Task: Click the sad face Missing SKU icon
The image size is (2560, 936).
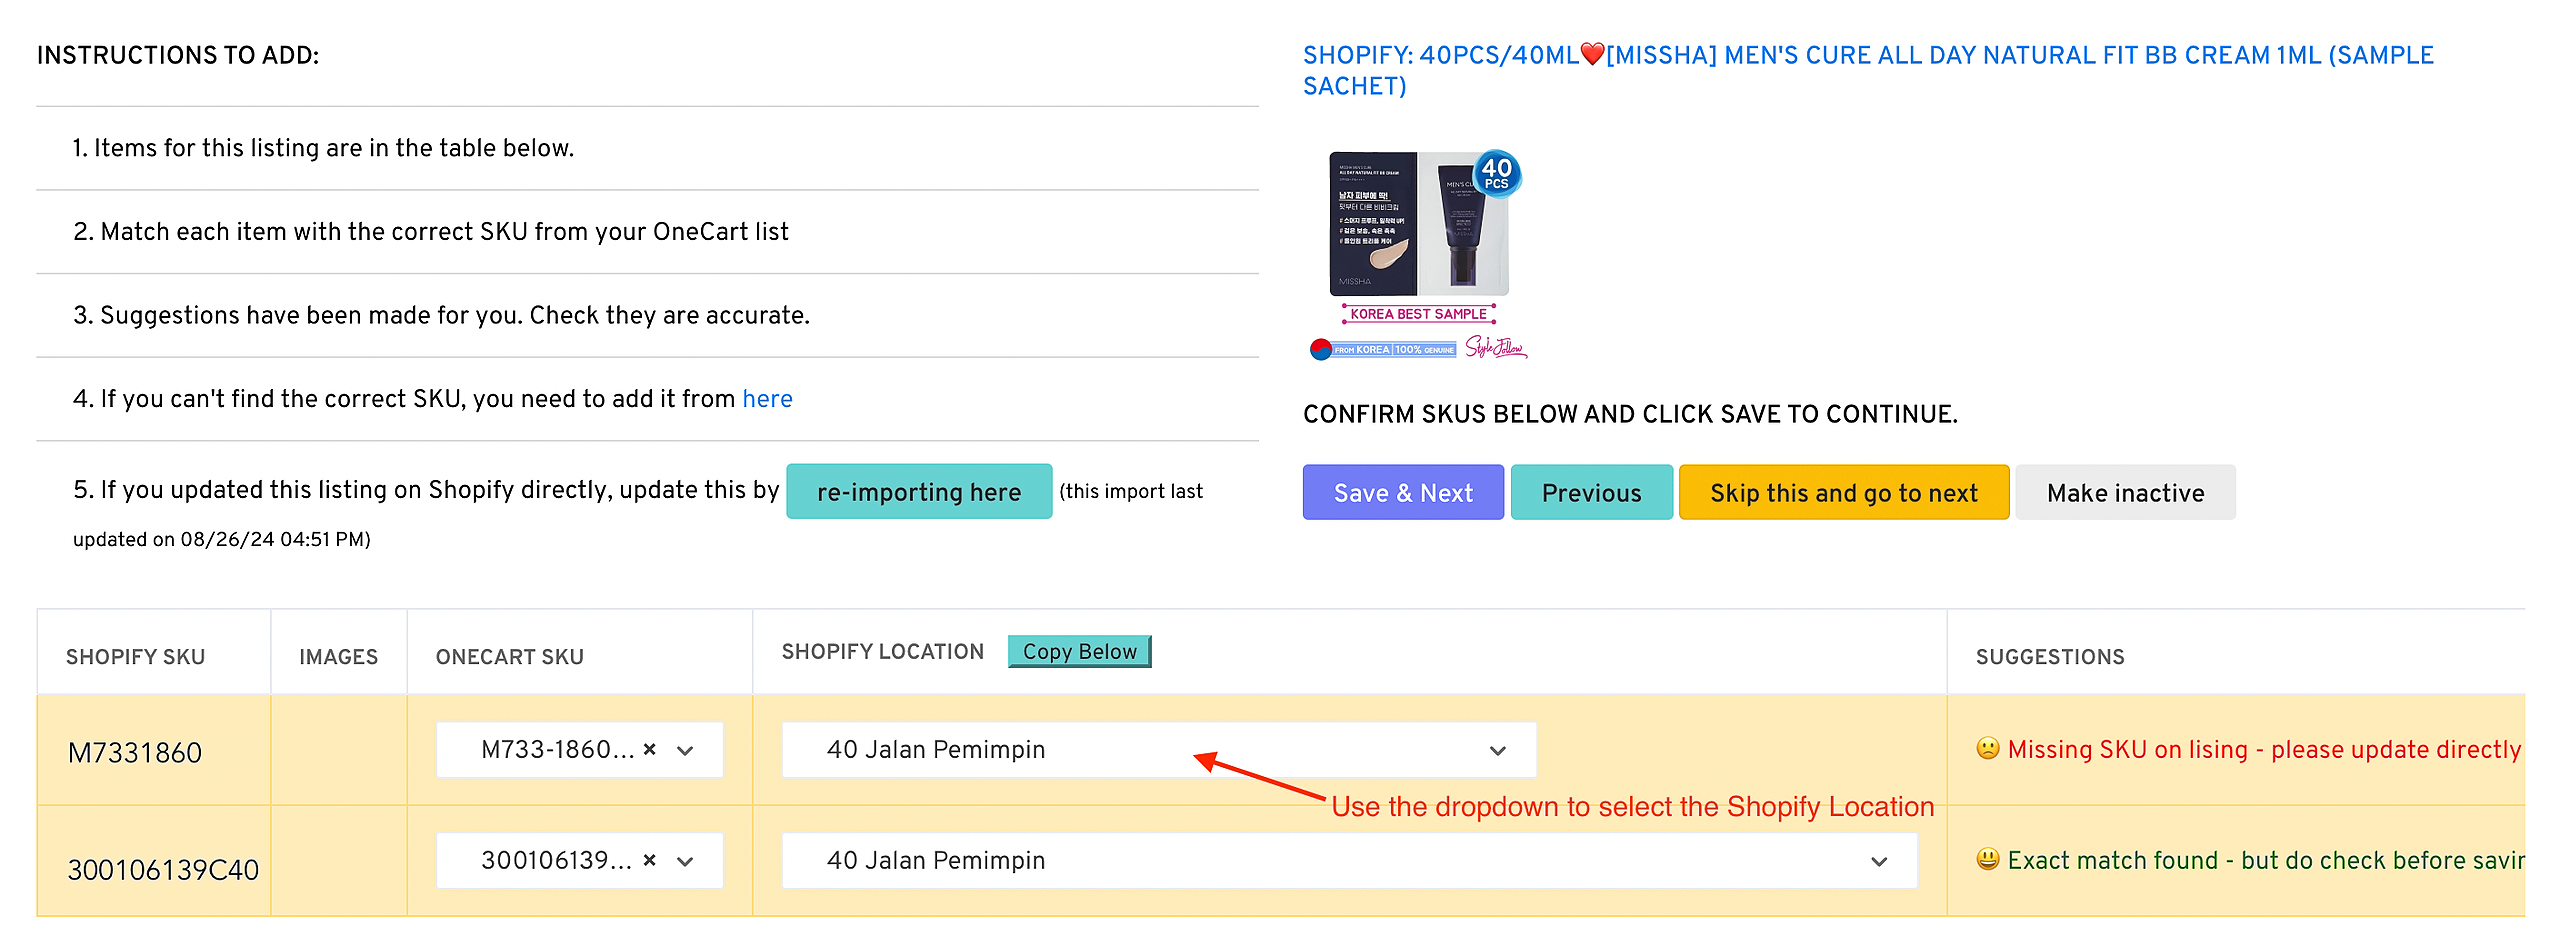Action: pos(1988,749)
